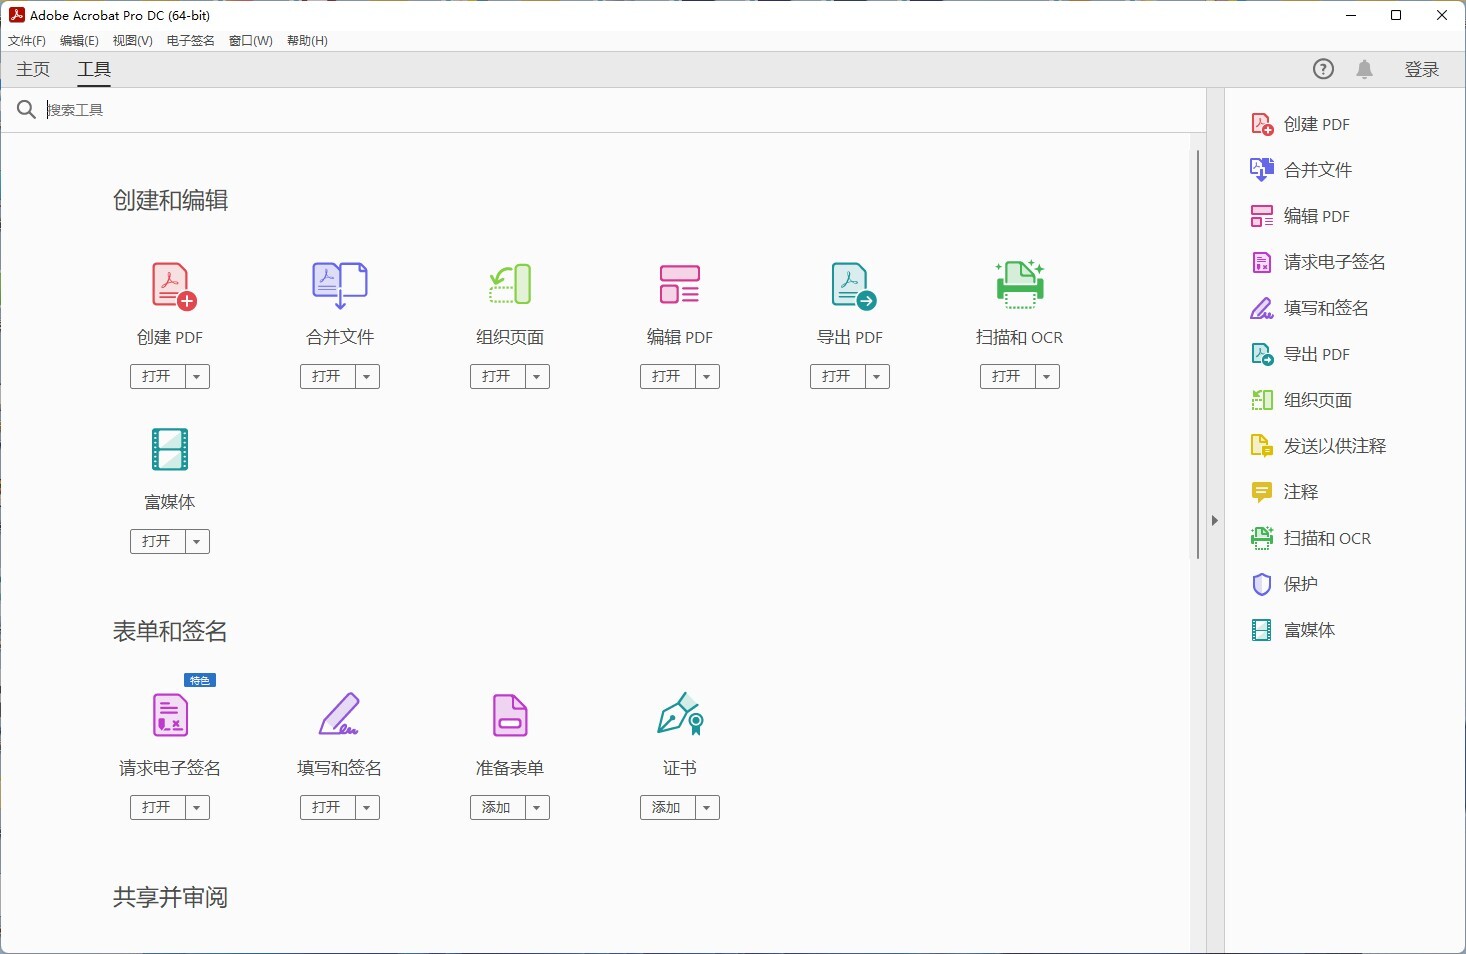Collapse the right pane with the arrow handle
This screenshot has height=954, width=1466.
pos(1215,521)
